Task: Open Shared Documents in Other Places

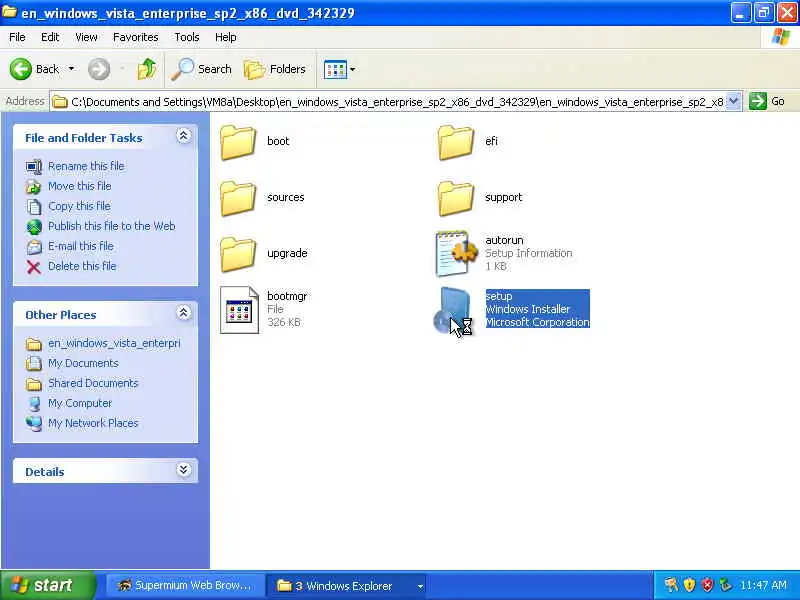Action: [x=93, y=383]
